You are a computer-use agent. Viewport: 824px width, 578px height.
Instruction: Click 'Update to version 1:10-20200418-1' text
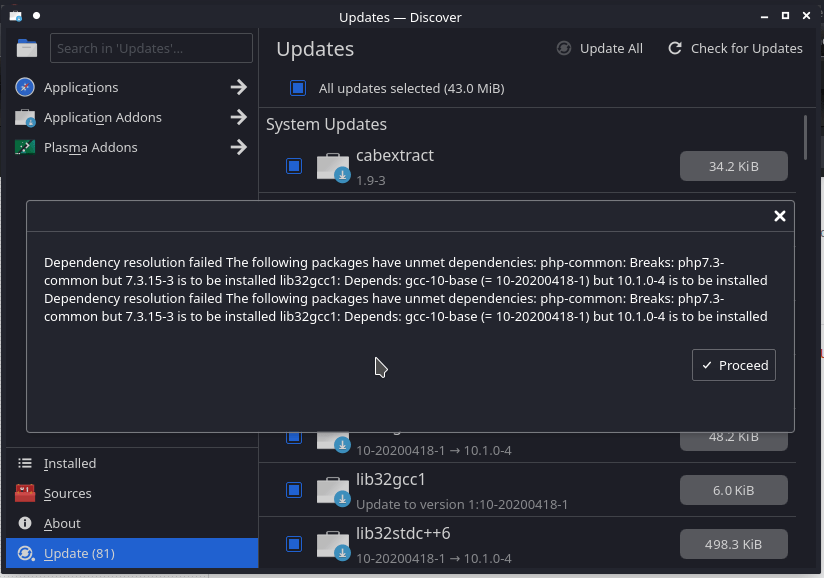(x=462, y=504)
